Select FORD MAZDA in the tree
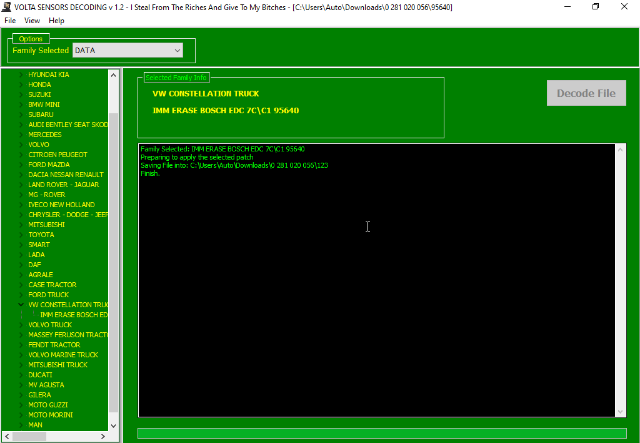Viewport: 640px width, 443px height. pos(49,165)
